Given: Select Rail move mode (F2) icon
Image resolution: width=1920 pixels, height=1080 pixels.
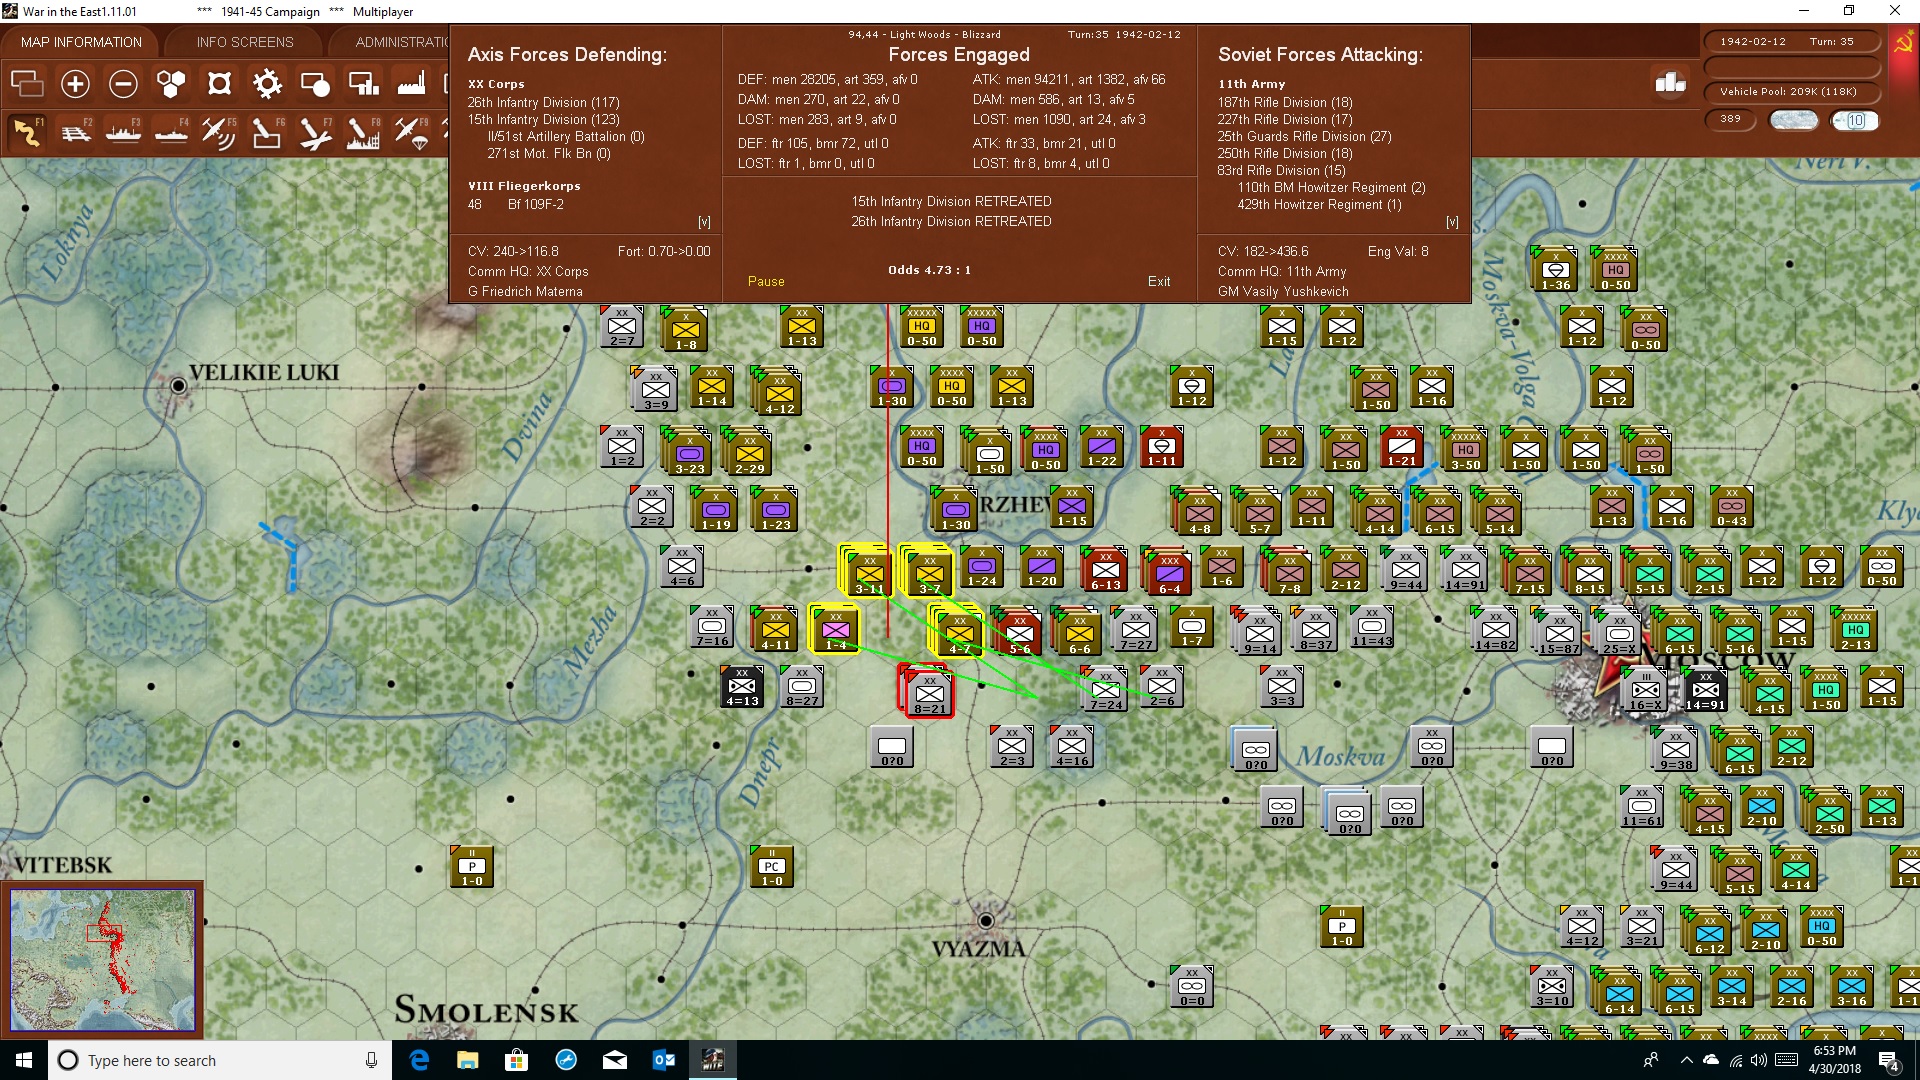Looking at the screenshot, I should (75, 132).
